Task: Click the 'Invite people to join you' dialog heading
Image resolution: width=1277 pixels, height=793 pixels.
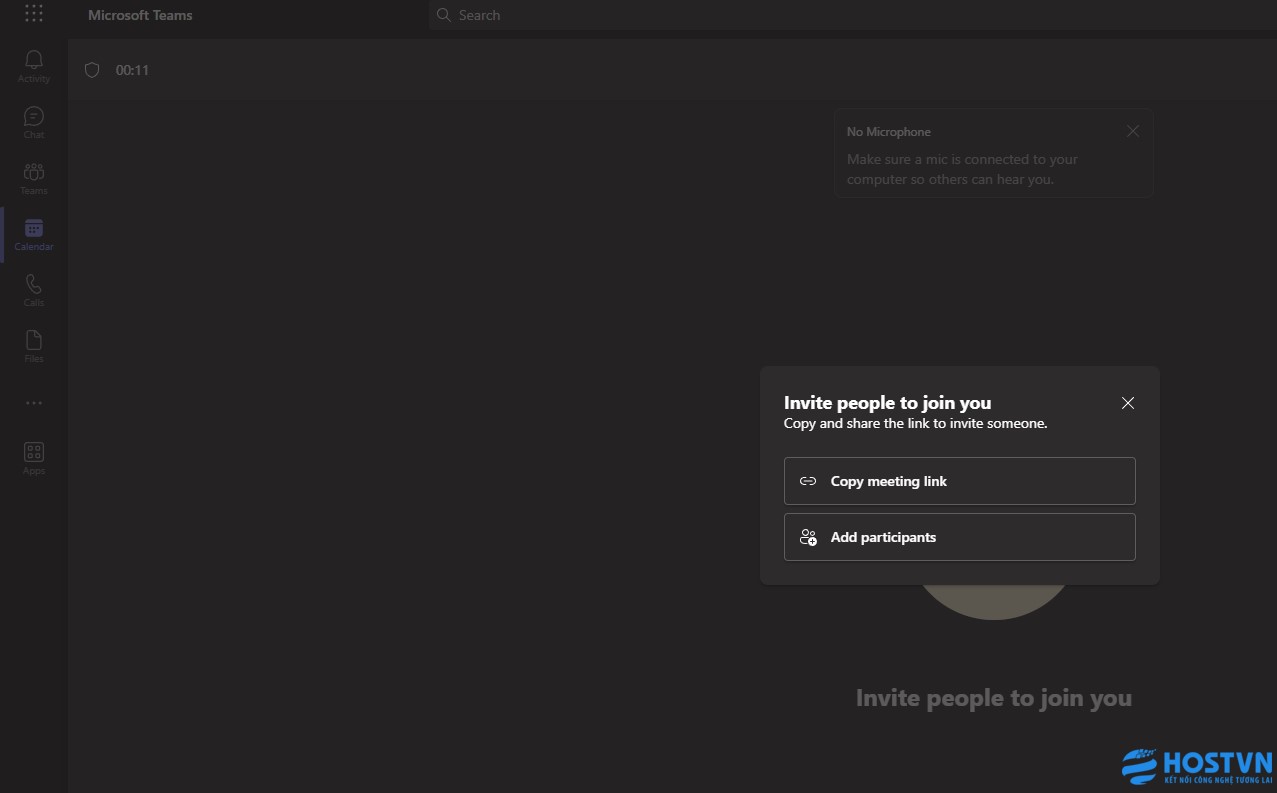Action: tap(888, 403)
